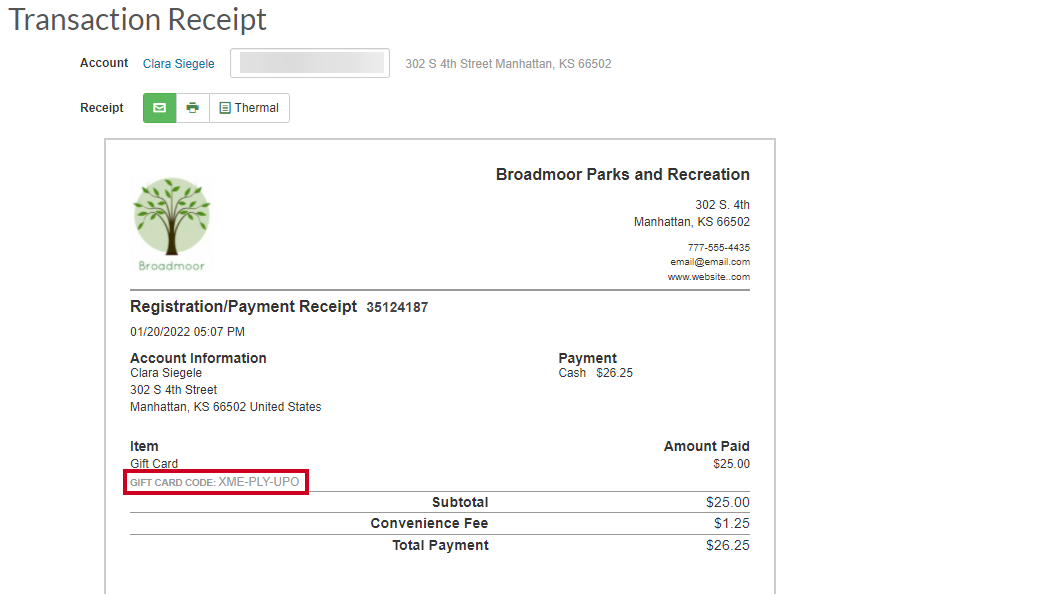The width and height of the screenshot is (1054, 594).
Task: Click the Transaction Receipt page heading
Action: pos(137,19)
